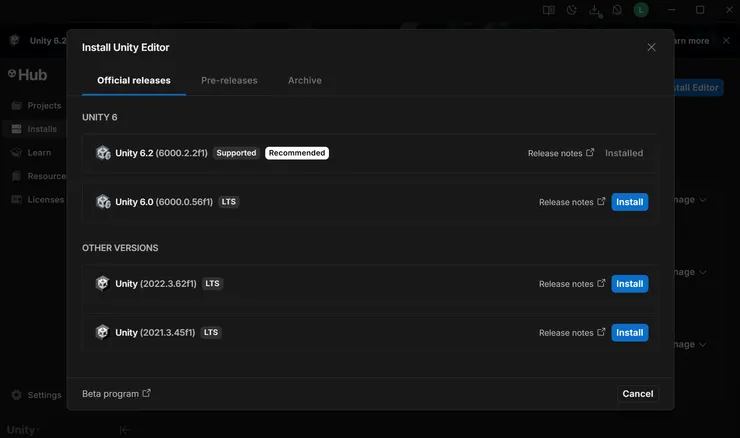The image size is (740, 438).
Task: Open Hub Settings in the sidebar
Action: coord(36,395)
